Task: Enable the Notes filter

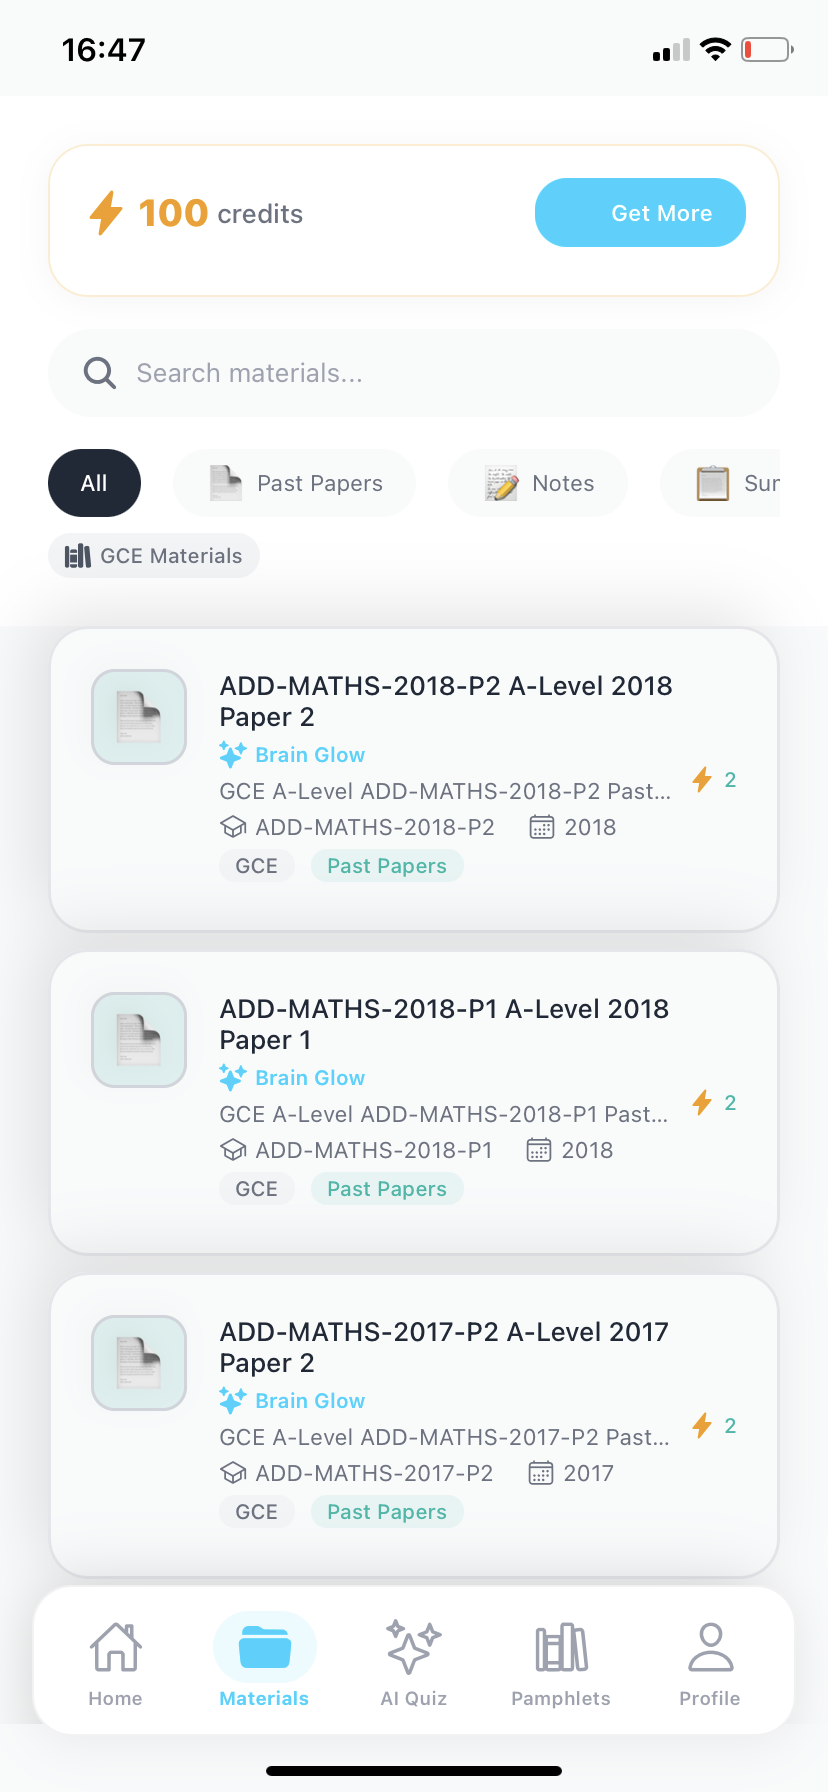Action: [x=537, y=483]
